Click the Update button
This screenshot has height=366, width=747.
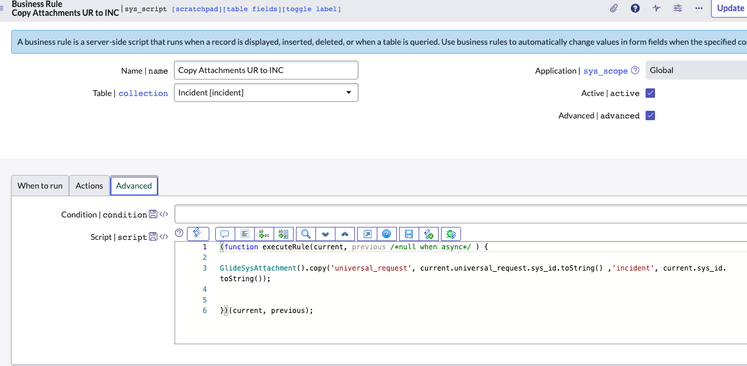(729, 8)
